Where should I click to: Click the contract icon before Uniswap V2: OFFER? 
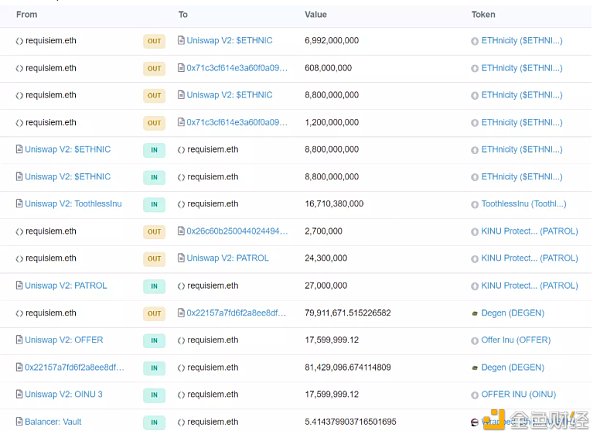tap(19, 340)
